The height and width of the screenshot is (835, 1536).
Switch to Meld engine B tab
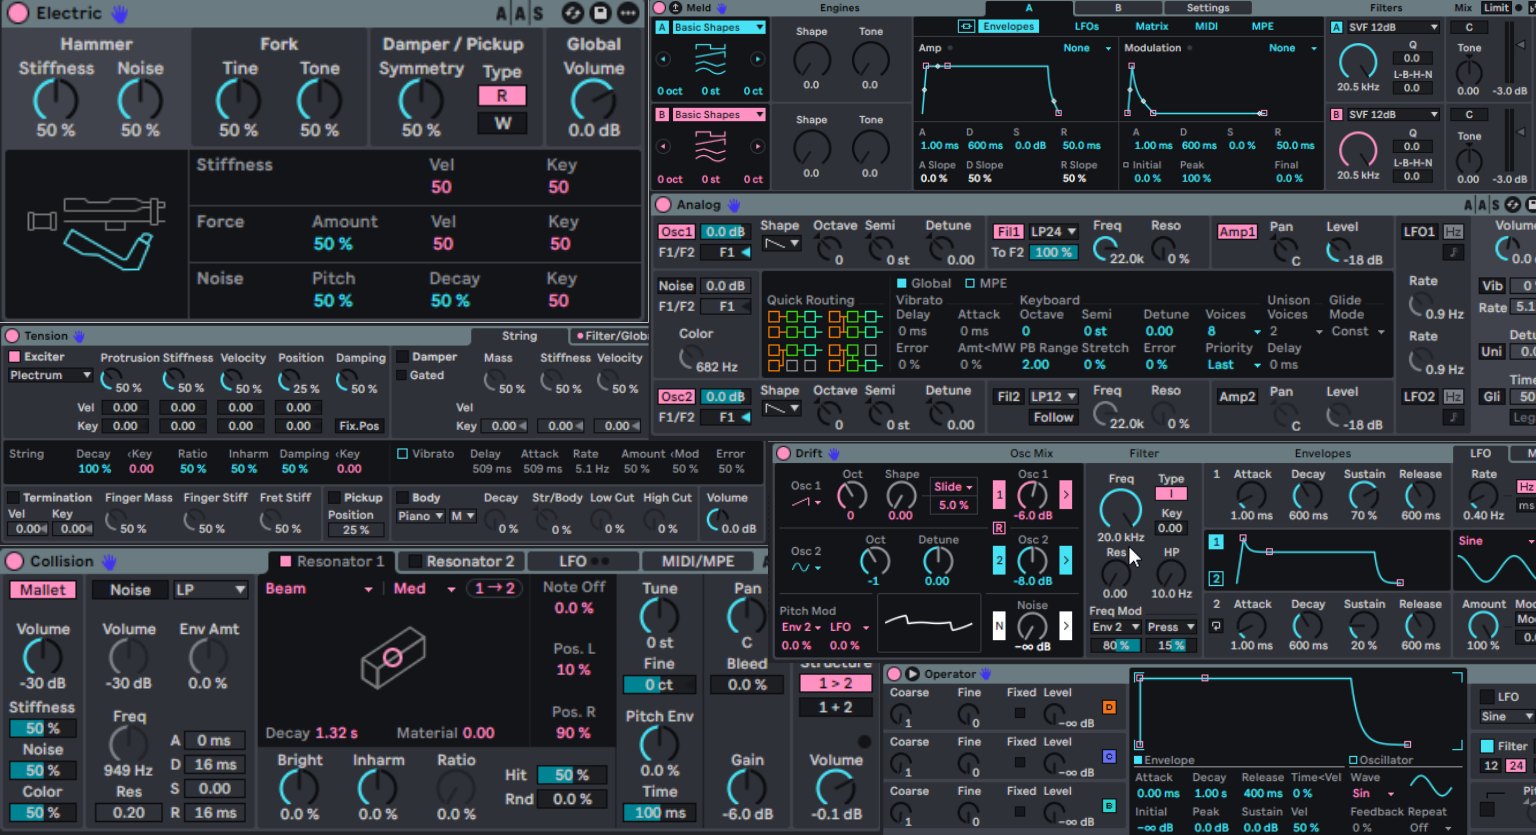pos(1118,8)
